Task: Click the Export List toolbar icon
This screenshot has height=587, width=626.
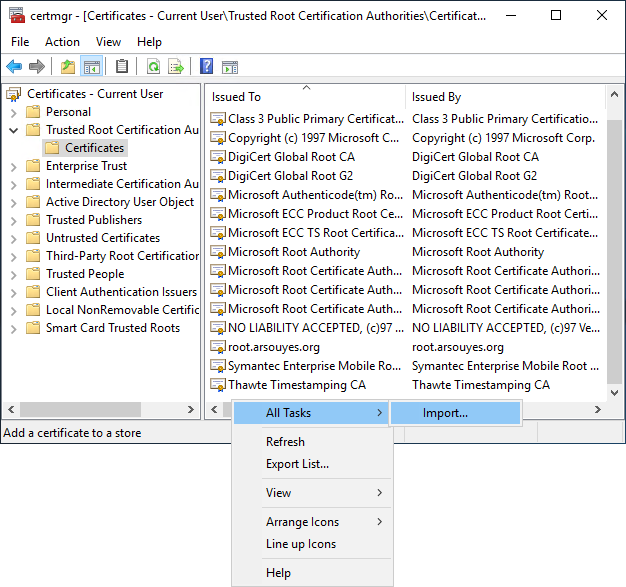Action: [x=176, y=66]
